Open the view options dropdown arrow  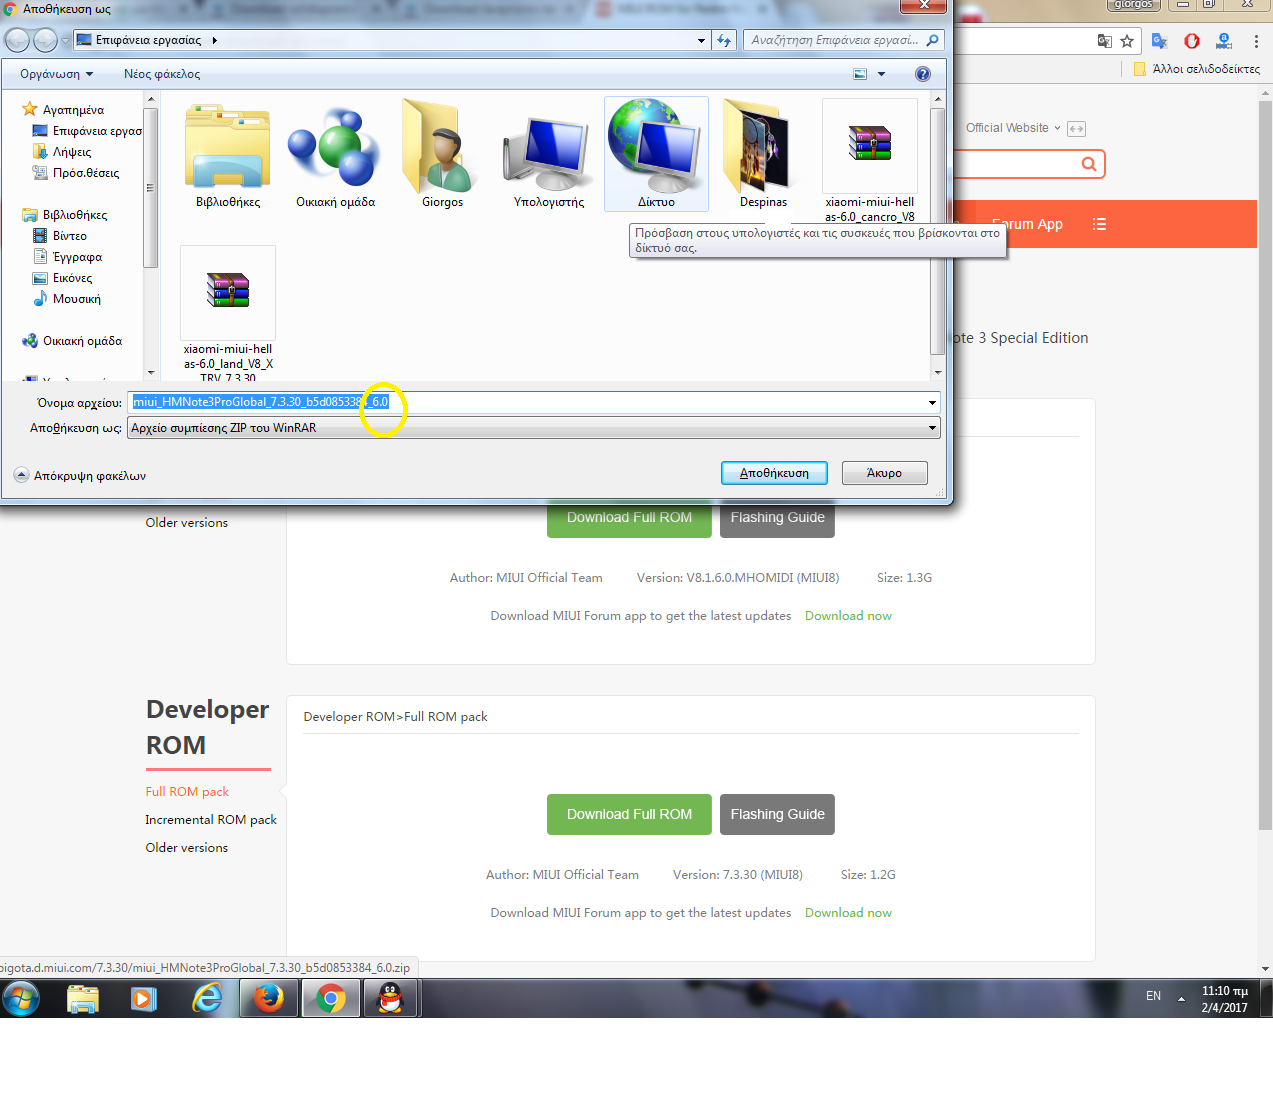coord(881,74)
